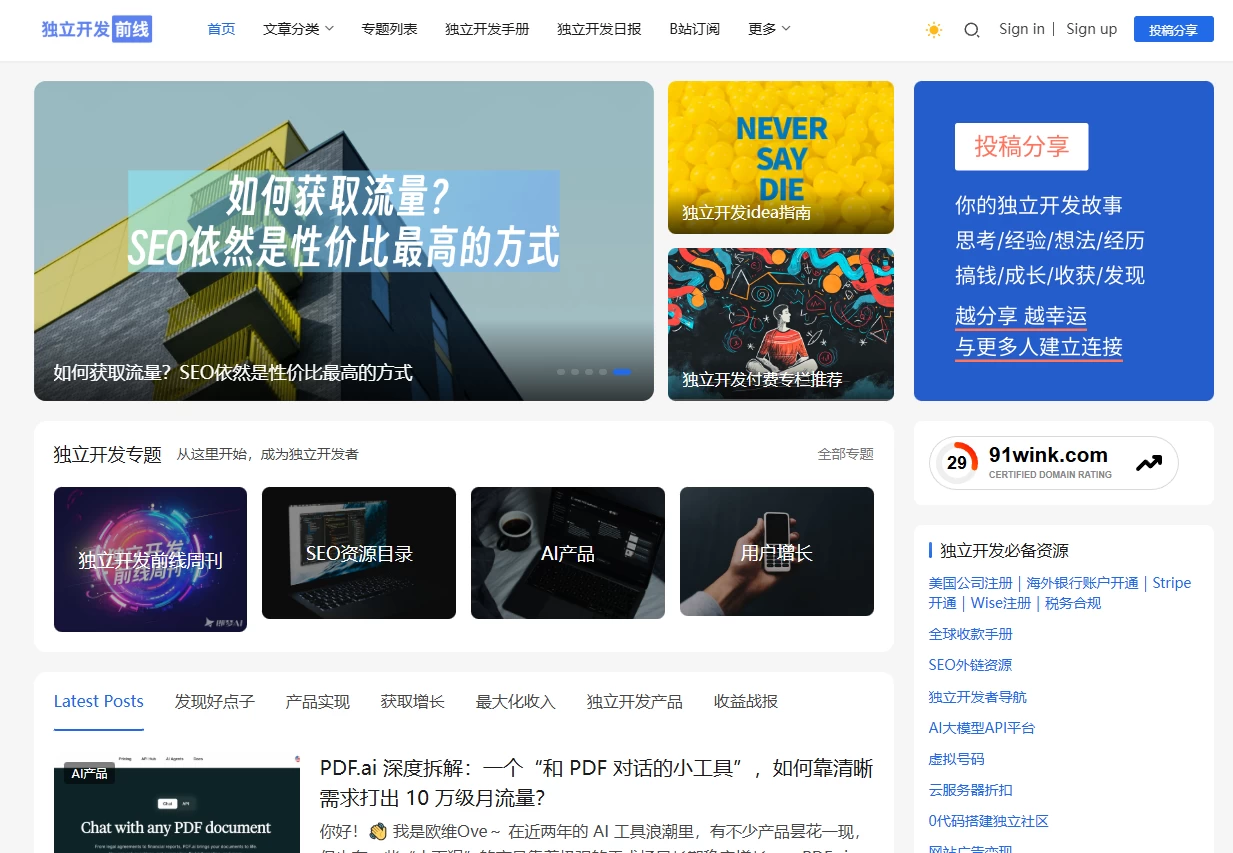This screenshot has width=1233, height=853.
Task: Open the SEO资源目录 topic card
Action: pyautogui.click(x=358, y=552)
